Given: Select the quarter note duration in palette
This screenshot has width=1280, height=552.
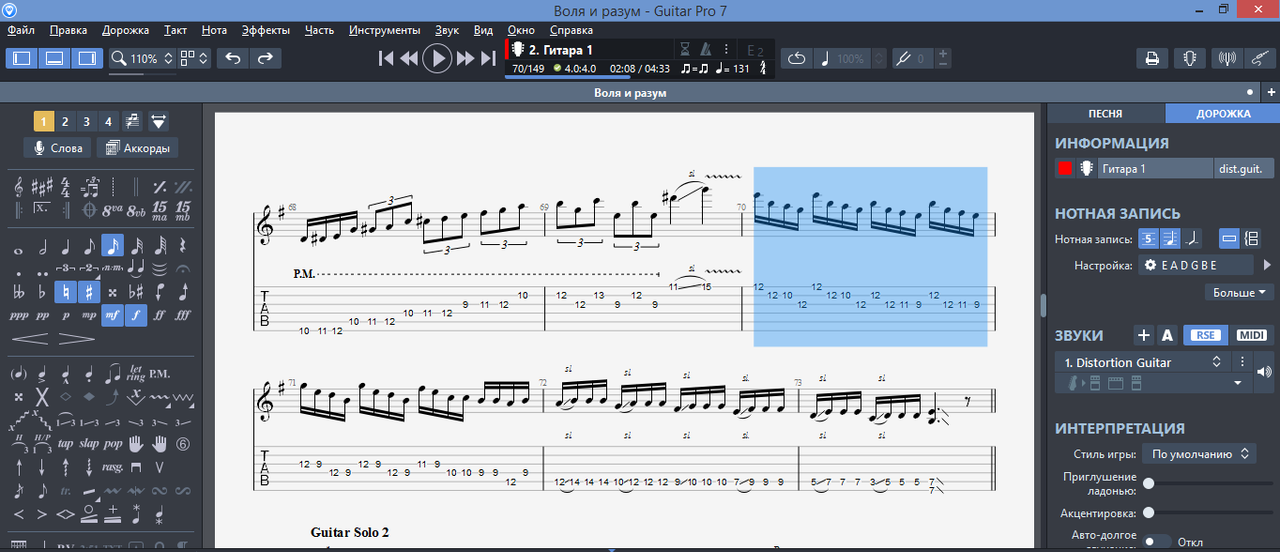Looking at the screenshot, I should pos(66,245).
